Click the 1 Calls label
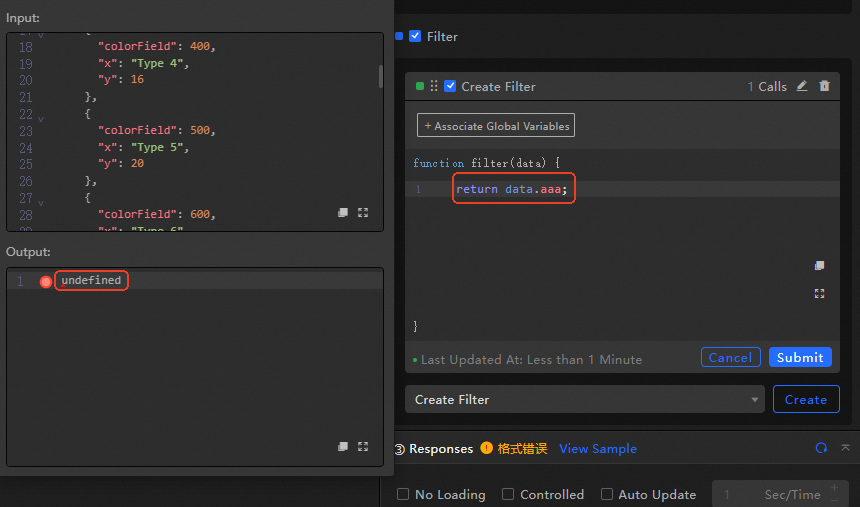 (x=767, y=86)
